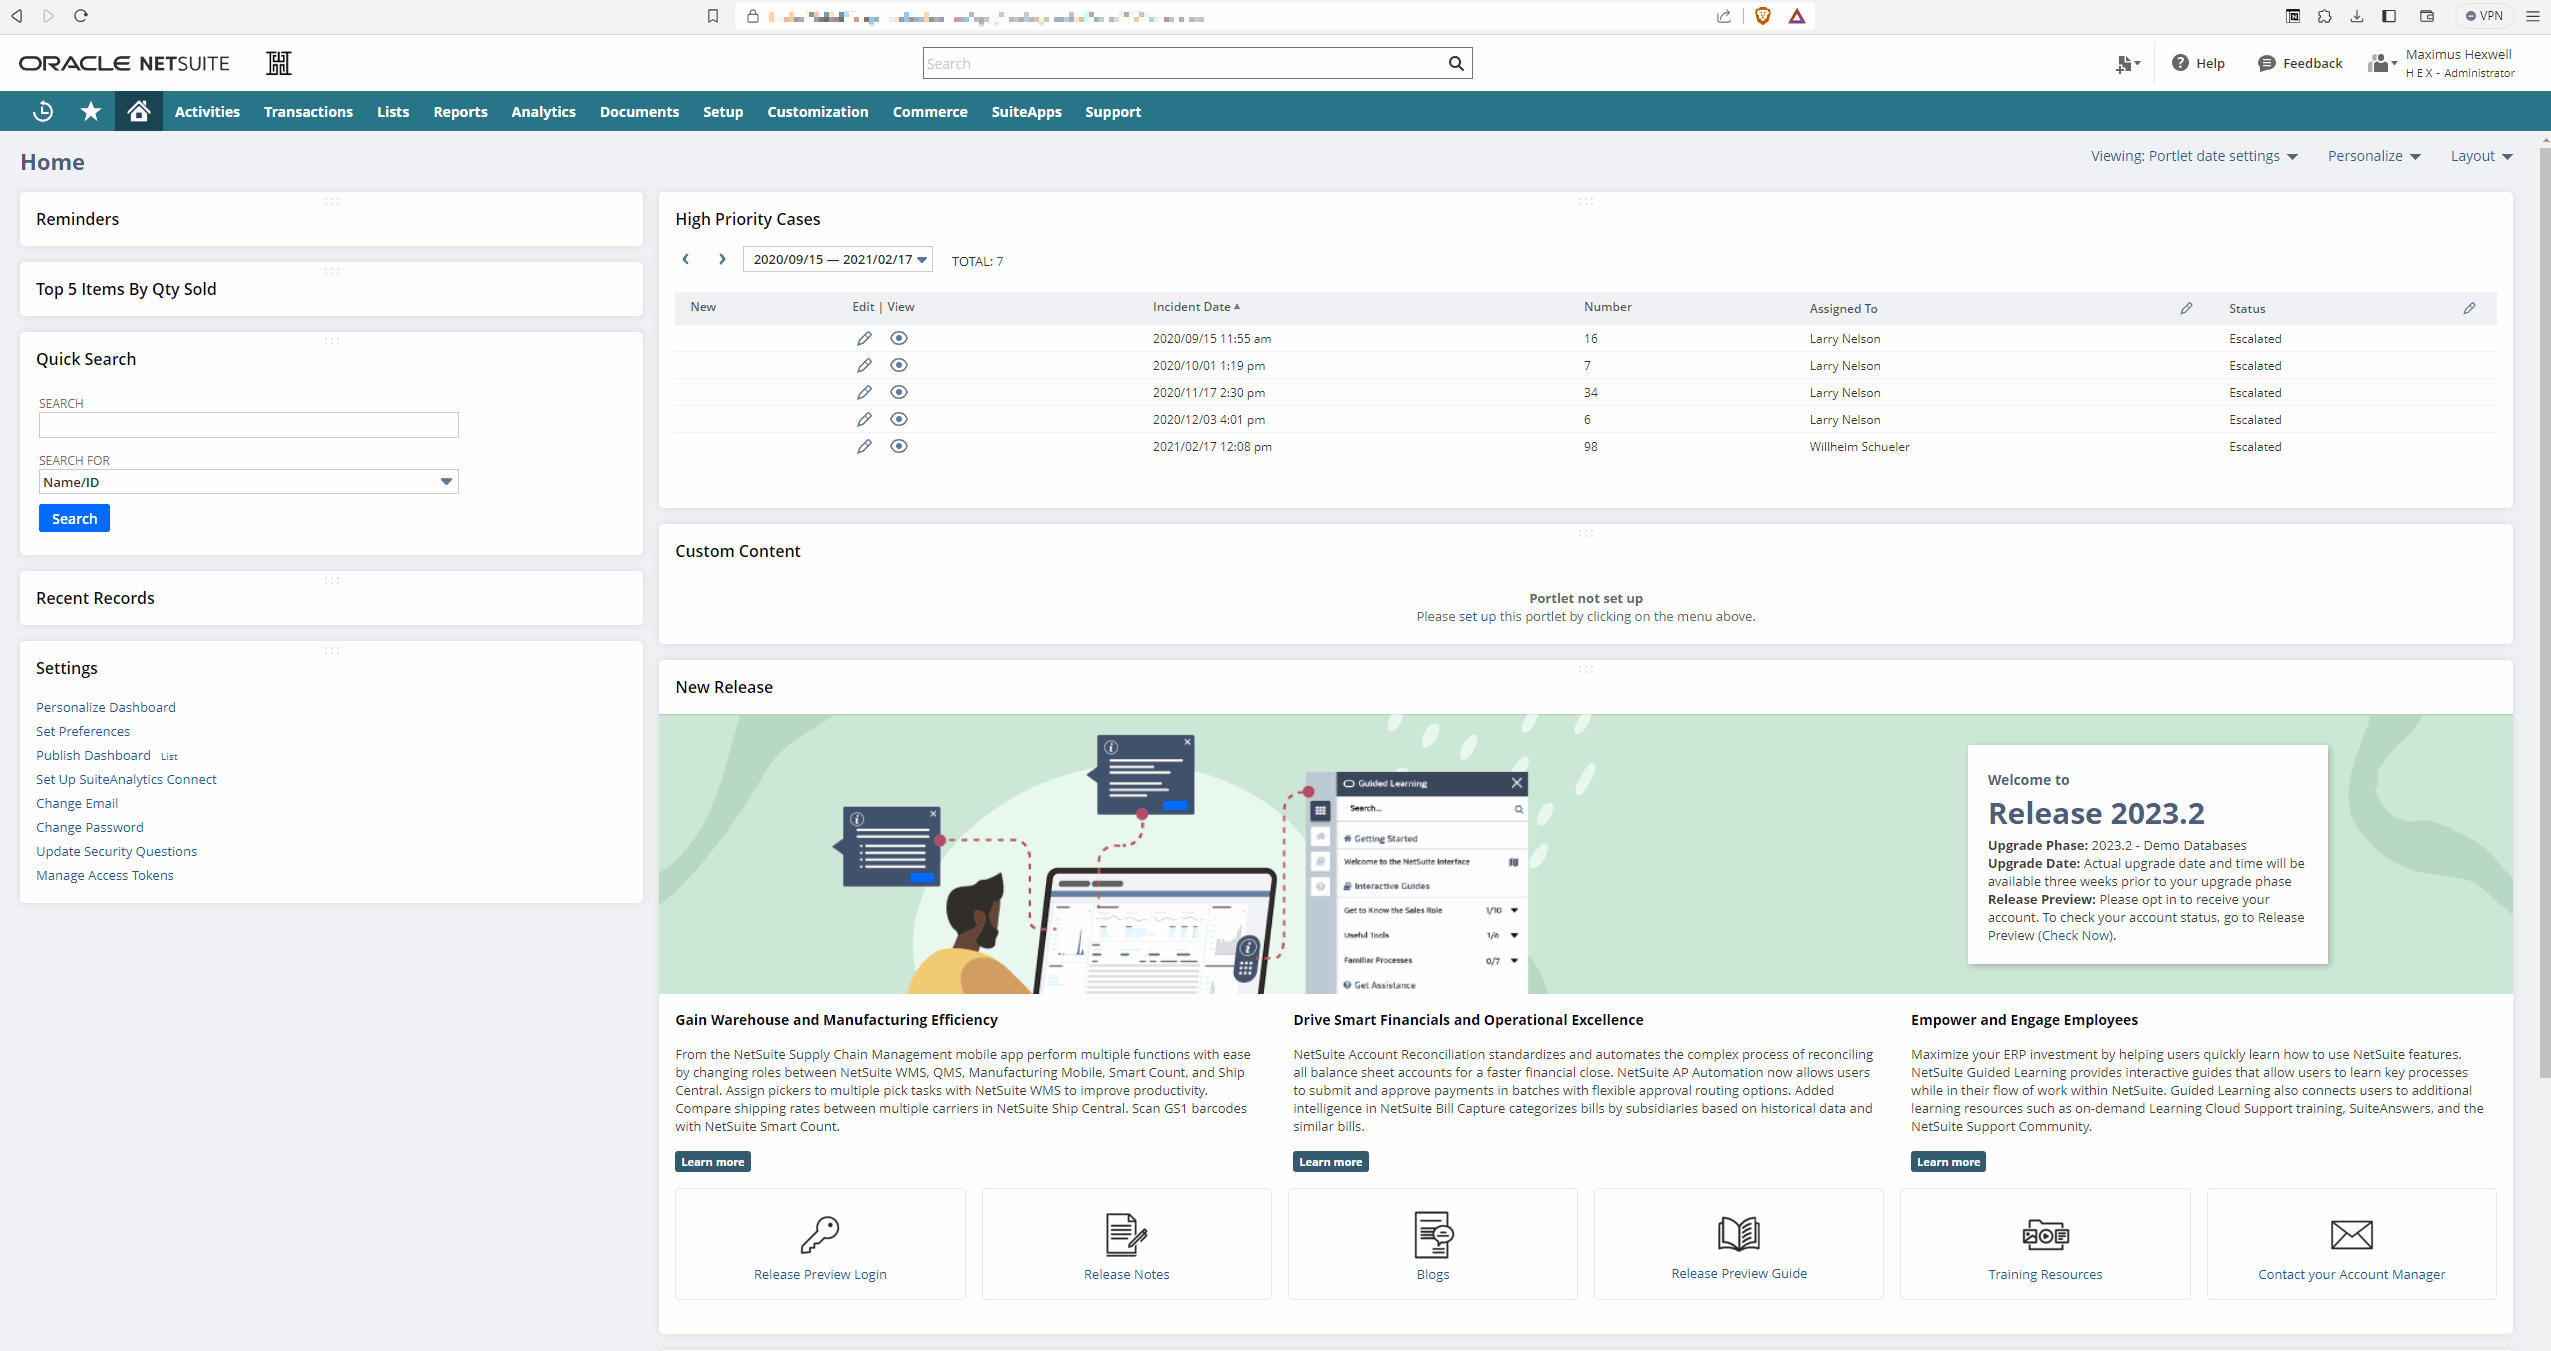Open the Setup menu

pos(722,112)
